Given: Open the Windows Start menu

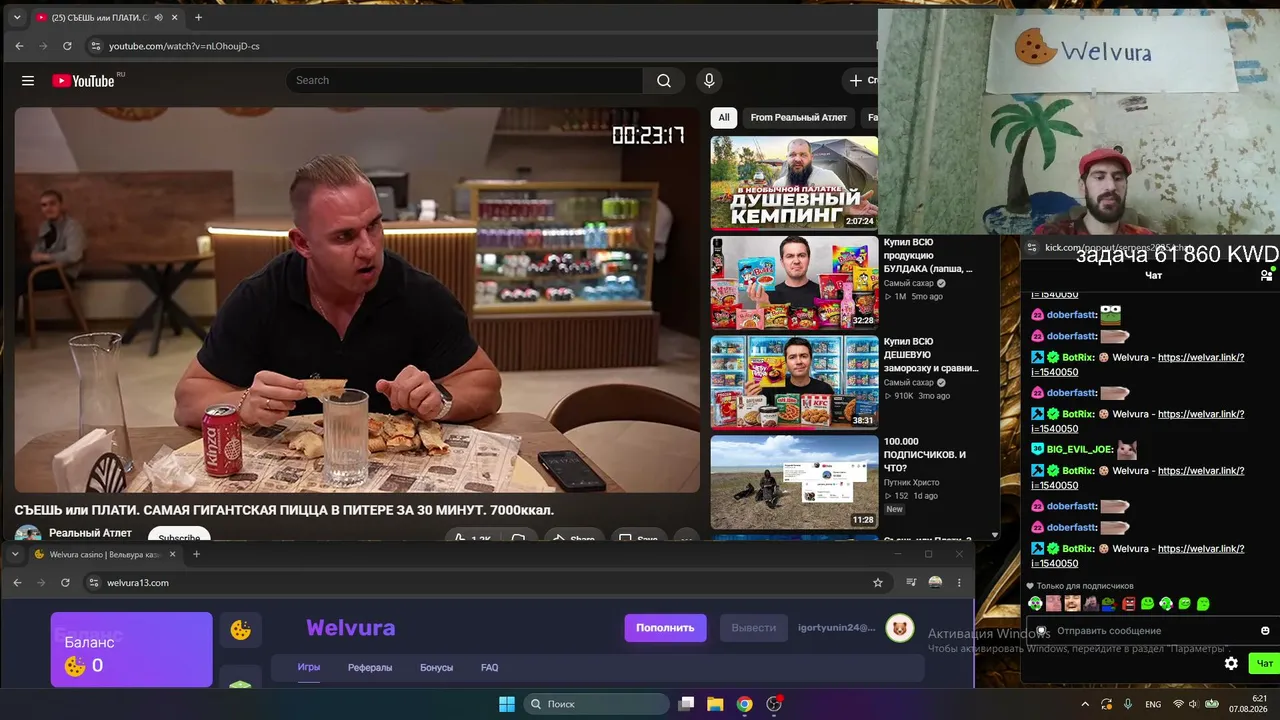Looking at the screenshot, I should pyautogui.click(x=507, y=704).
